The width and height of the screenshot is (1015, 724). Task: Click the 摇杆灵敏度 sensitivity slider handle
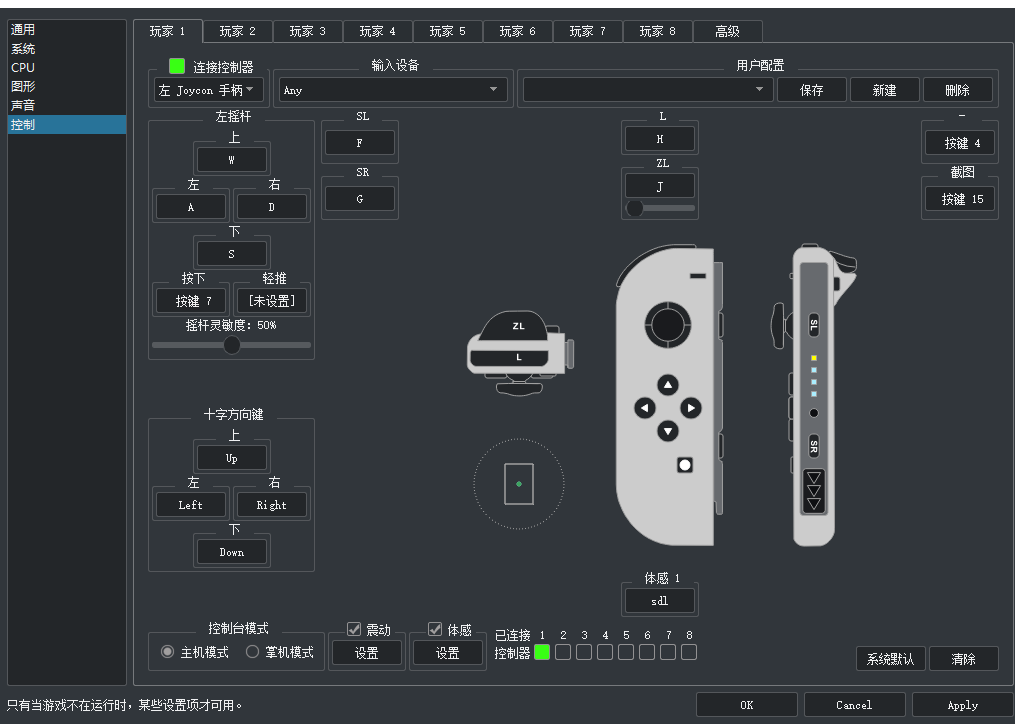(232, 345)
